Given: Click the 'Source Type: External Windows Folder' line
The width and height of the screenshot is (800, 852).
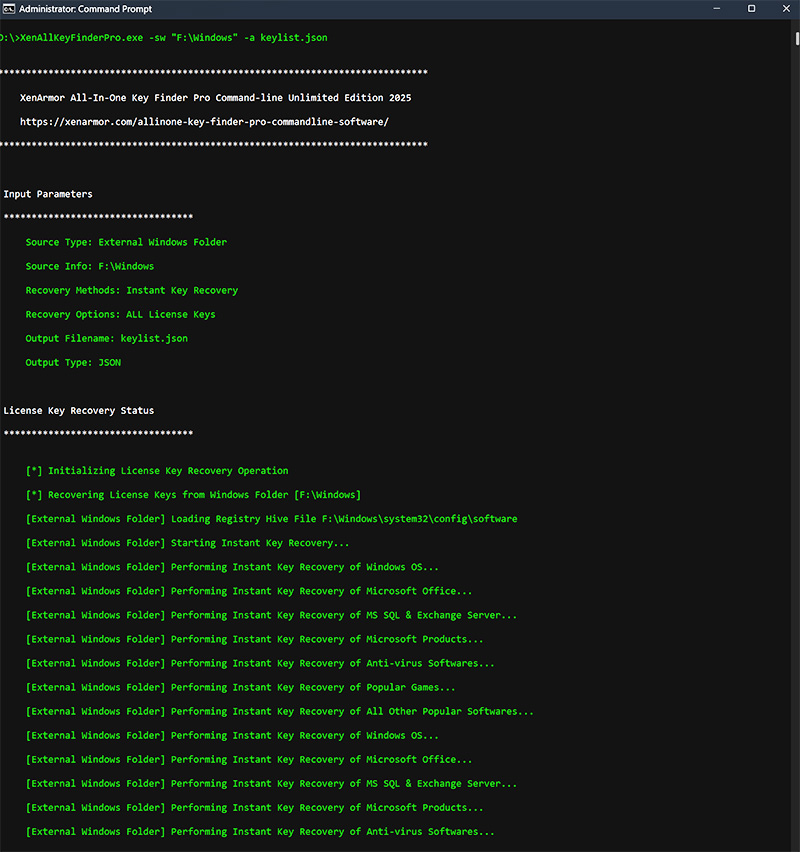Looking at the screenshot, I should (x=126, y=242).
